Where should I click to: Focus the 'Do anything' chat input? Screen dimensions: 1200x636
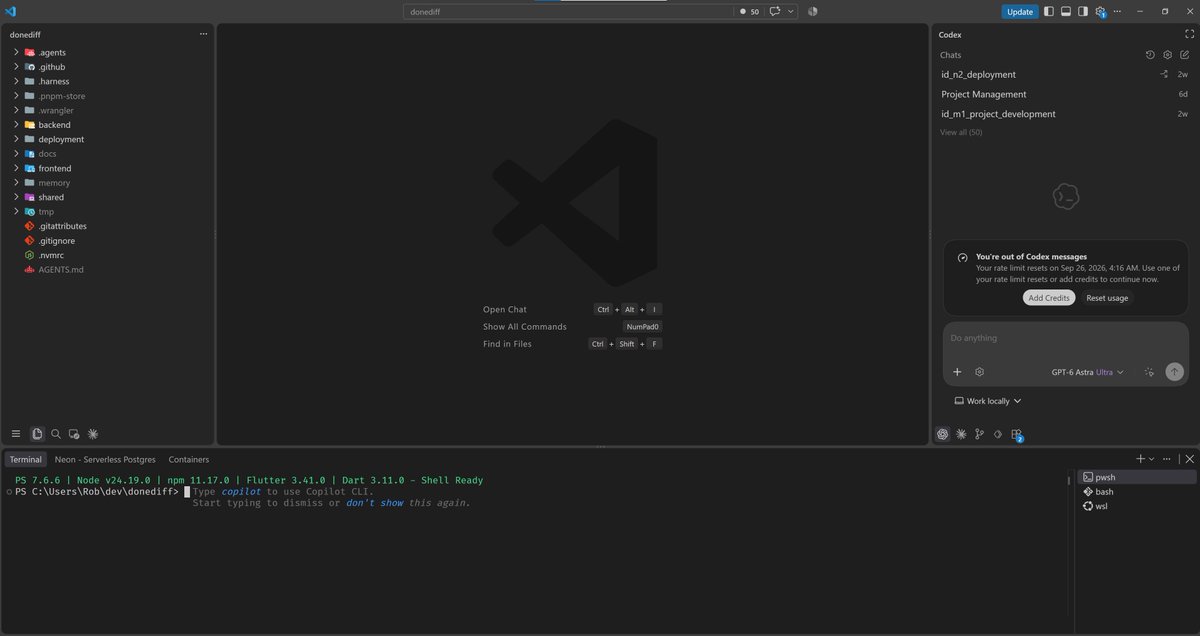pos(1065,338)
